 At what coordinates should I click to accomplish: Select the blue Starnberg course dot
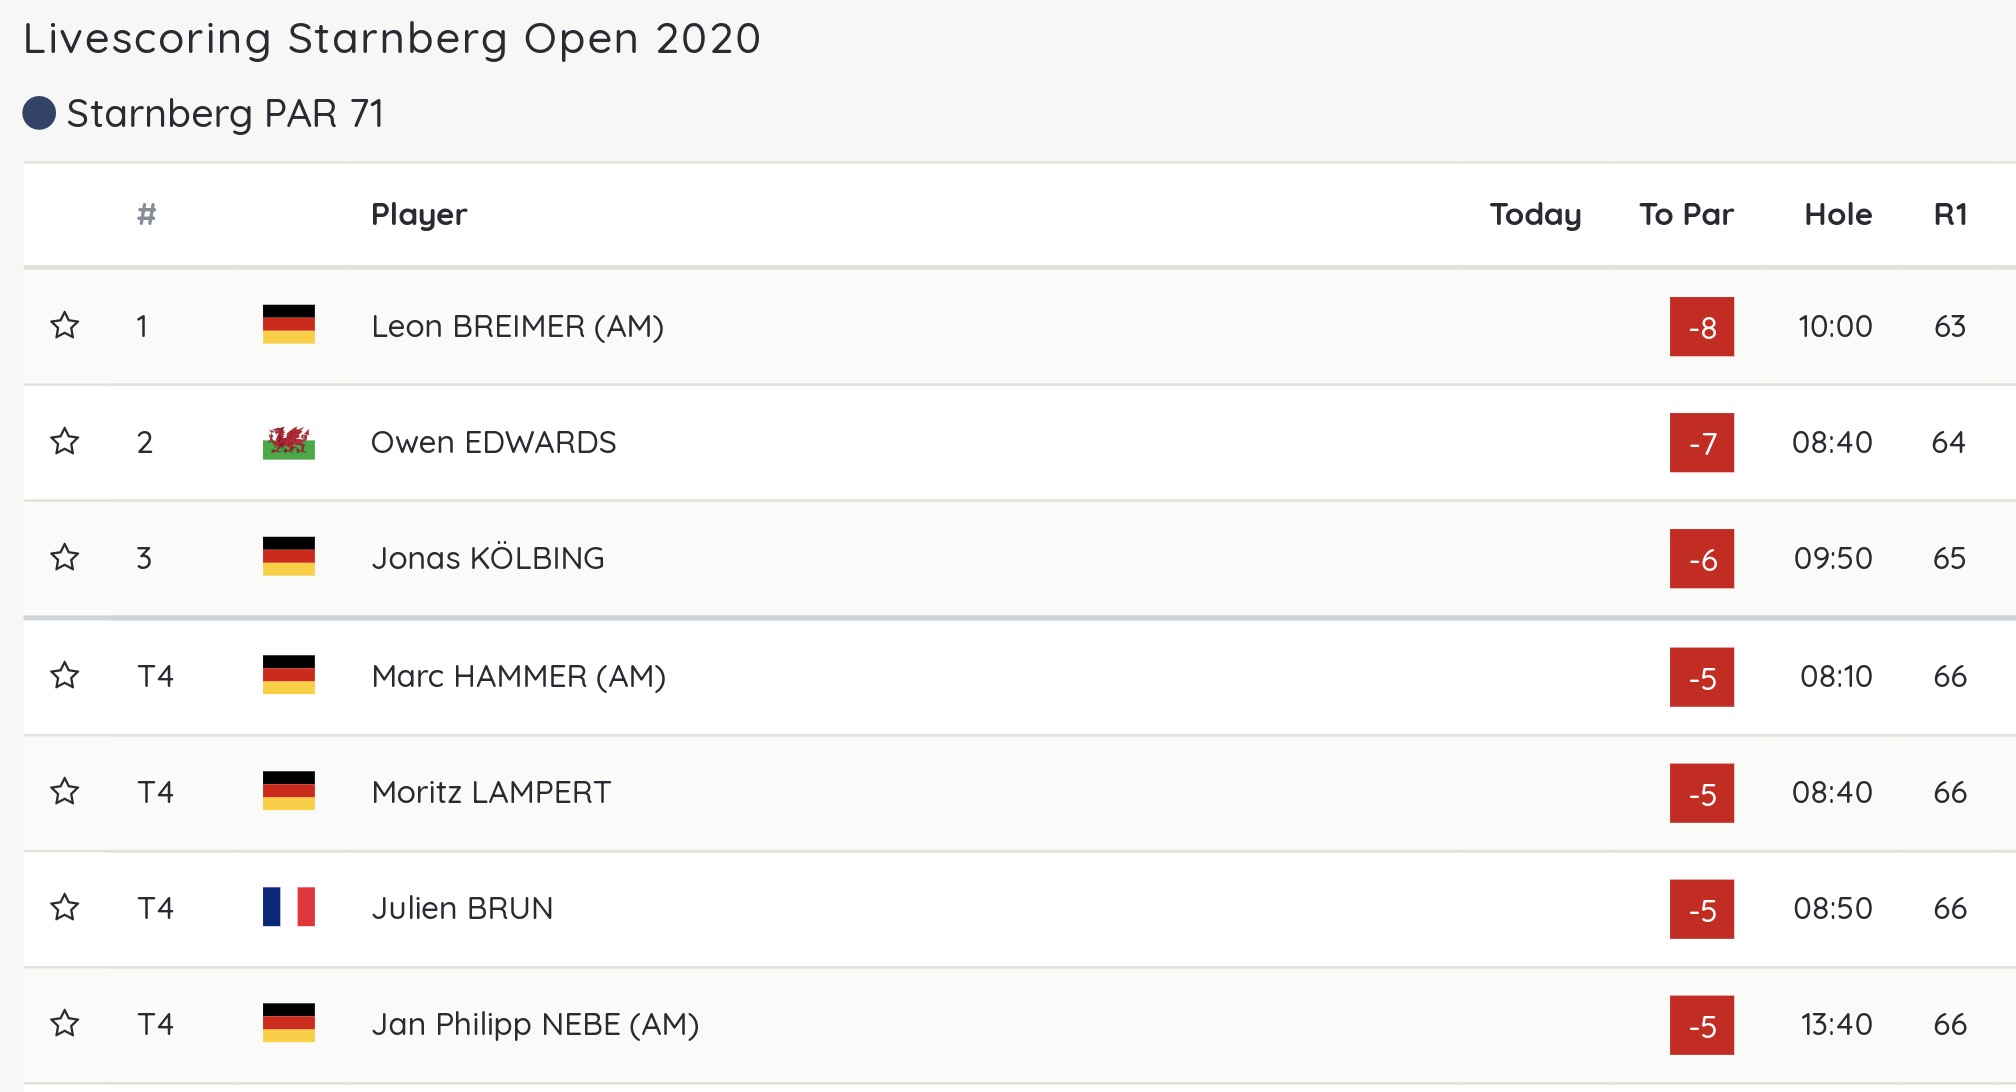(x=39, y=113)
